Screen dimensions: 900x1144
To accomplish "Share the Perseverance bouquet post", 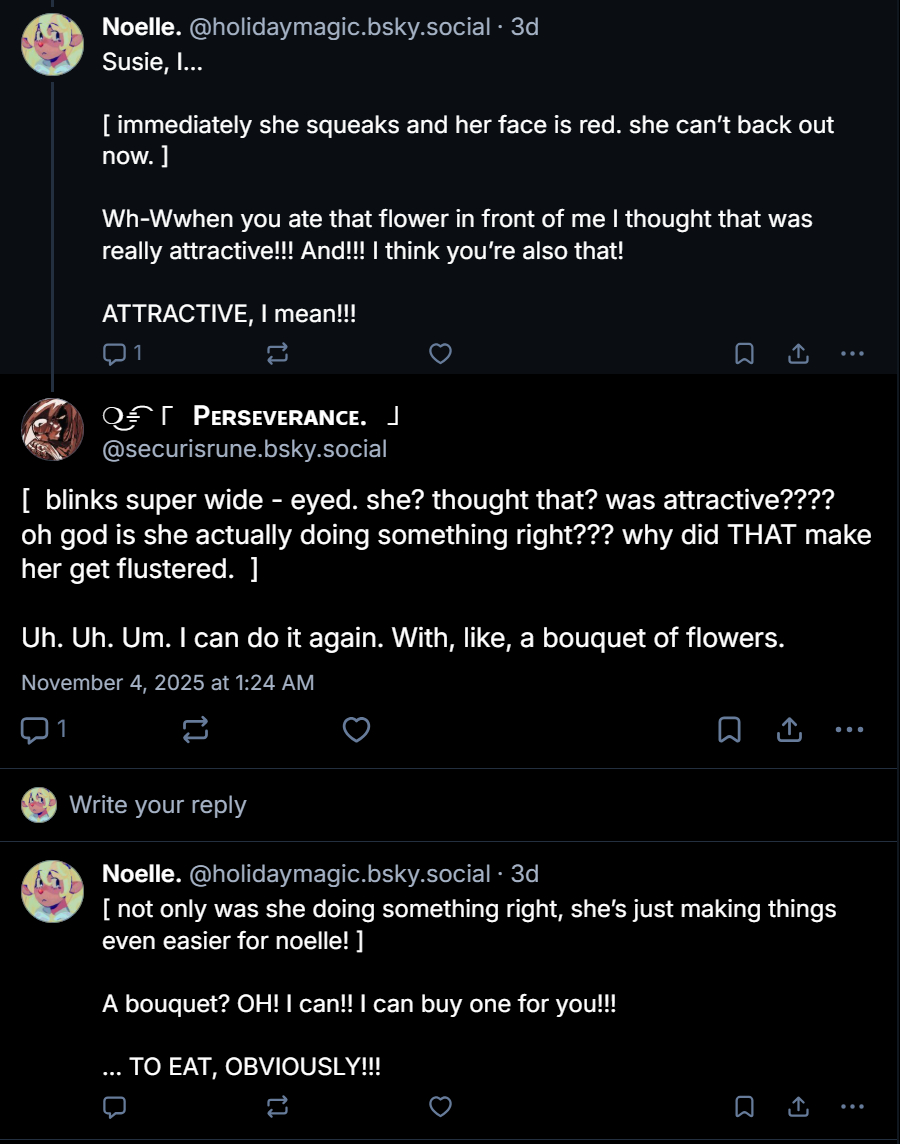I will click(x=789, y=730).
